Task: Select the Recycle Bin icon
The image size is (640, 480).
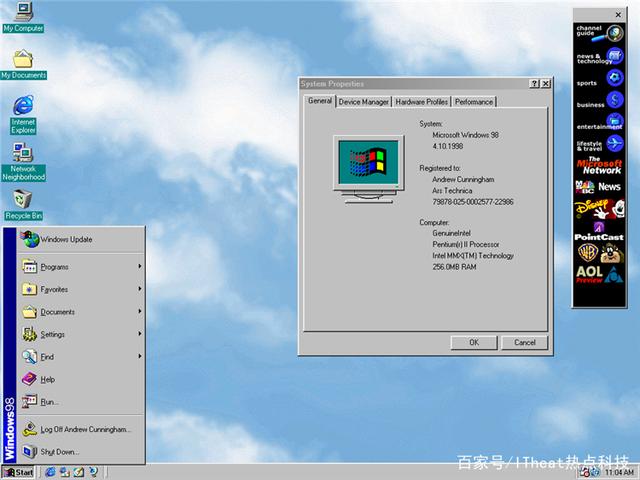Action: [23, 205]
